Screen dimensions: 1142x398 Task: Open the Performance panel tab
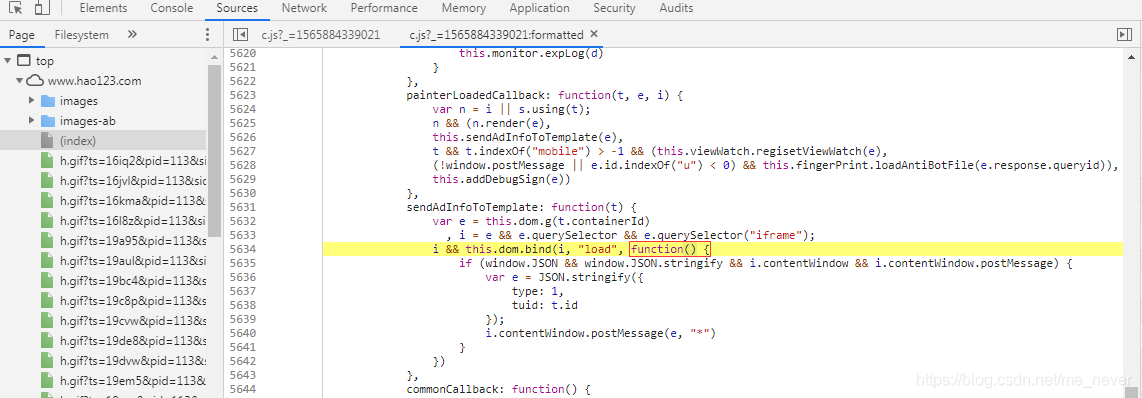tap(384, 9)
